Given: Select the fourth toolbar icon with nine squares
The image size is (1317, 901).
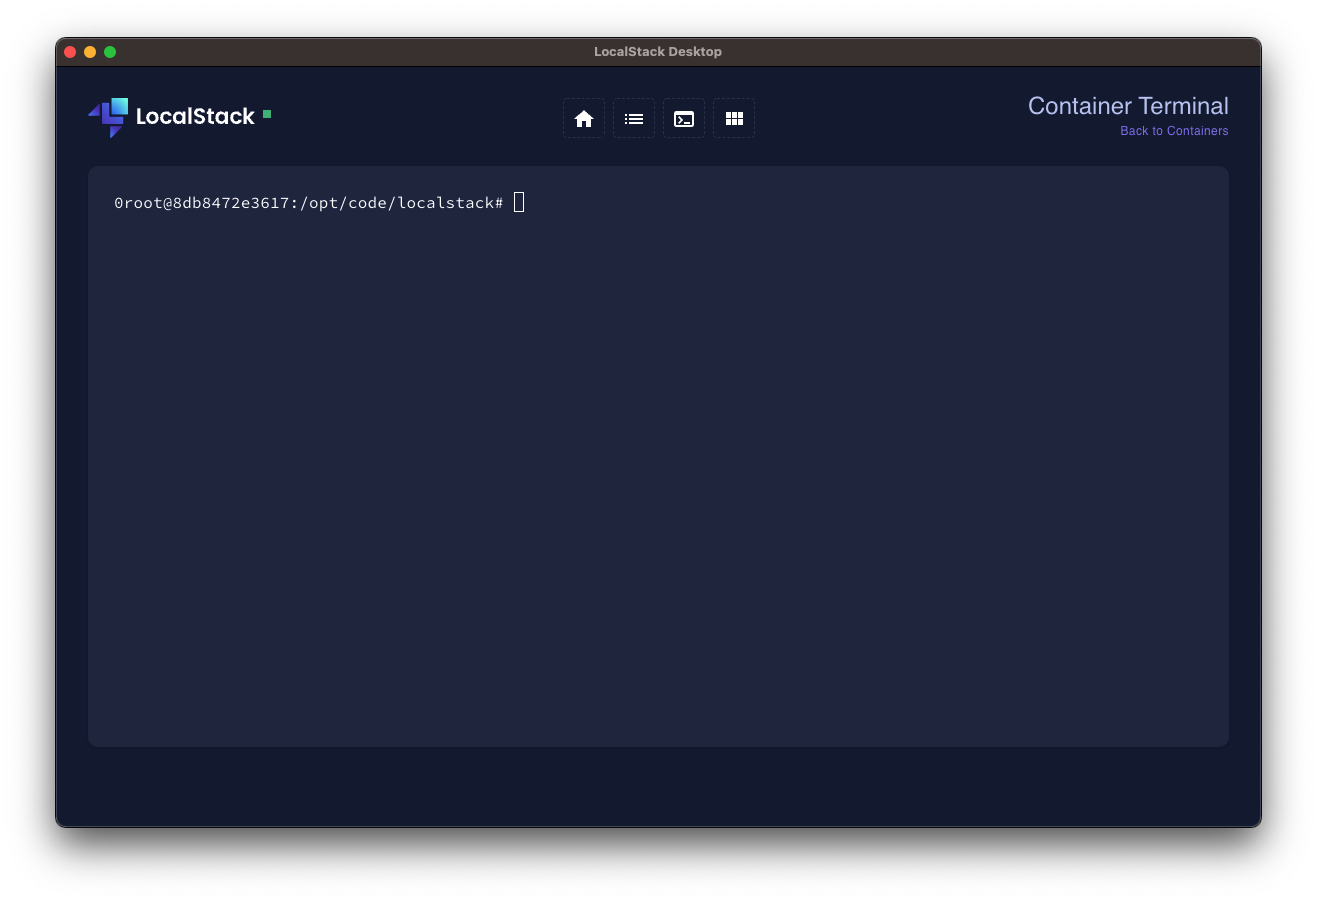Looking at the screenshot, I should [x=733, y=117].
